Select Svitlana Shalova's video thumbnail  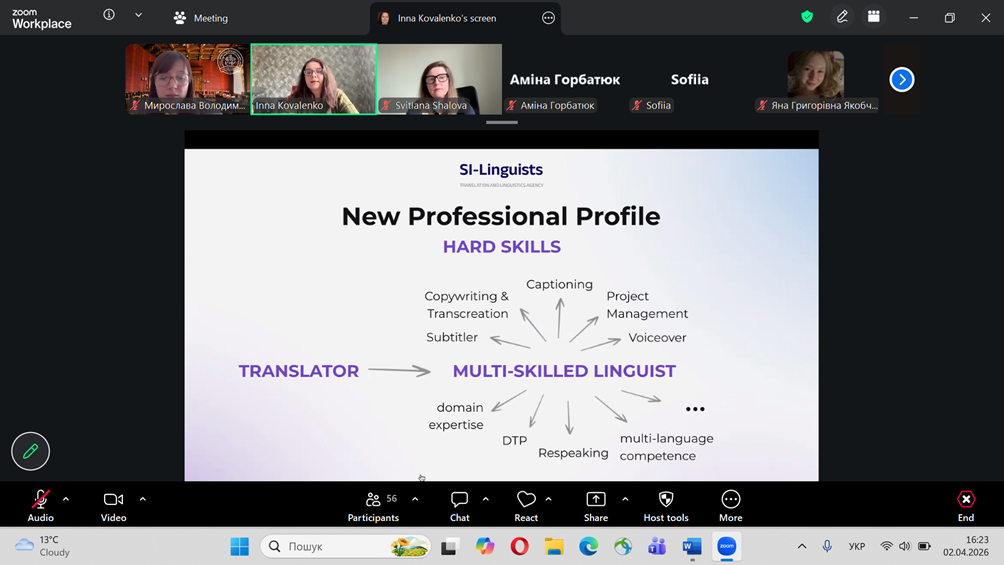coord(439,79)
